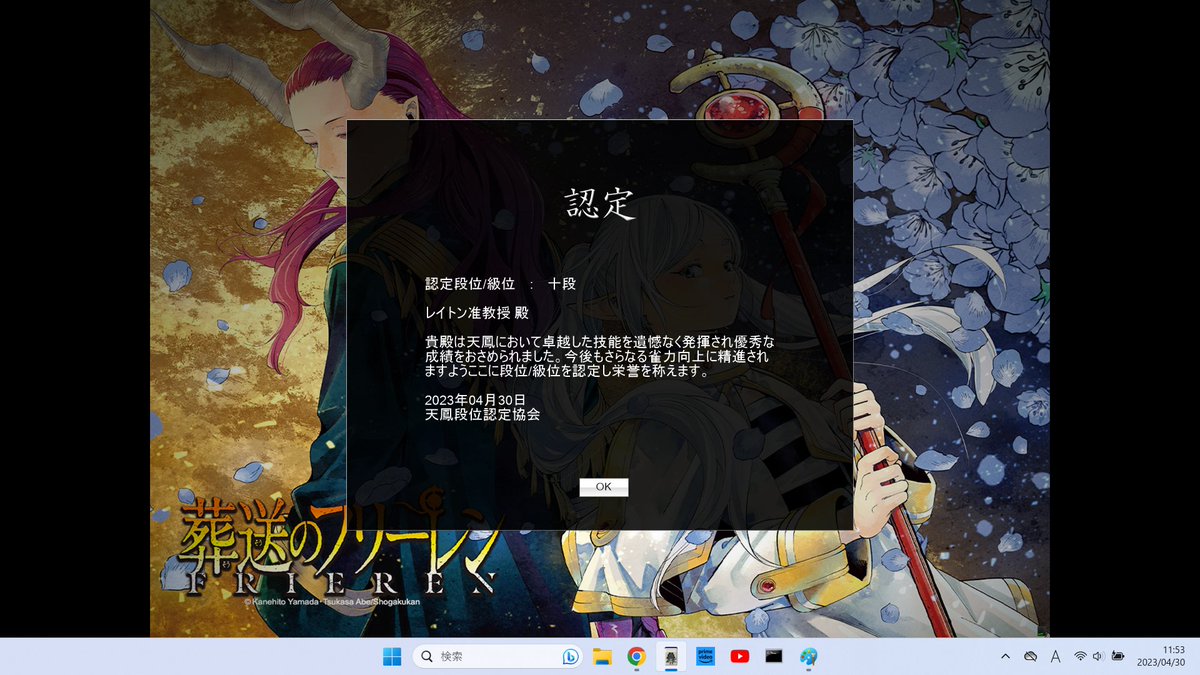This screenshot has width=1200, height=675.
Task: Click the 天鳳段位認定協会 text
Action: (483, 414)
